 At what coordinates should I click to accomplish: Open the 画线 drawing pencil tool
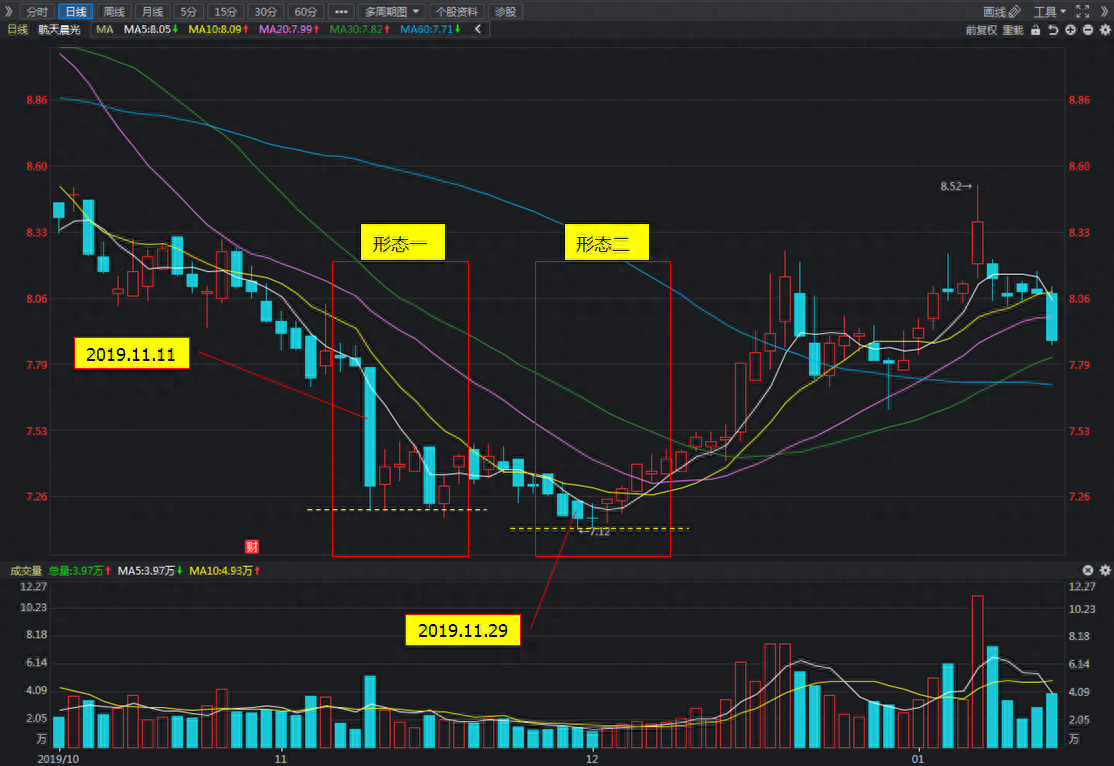[x=1001, y=11]
